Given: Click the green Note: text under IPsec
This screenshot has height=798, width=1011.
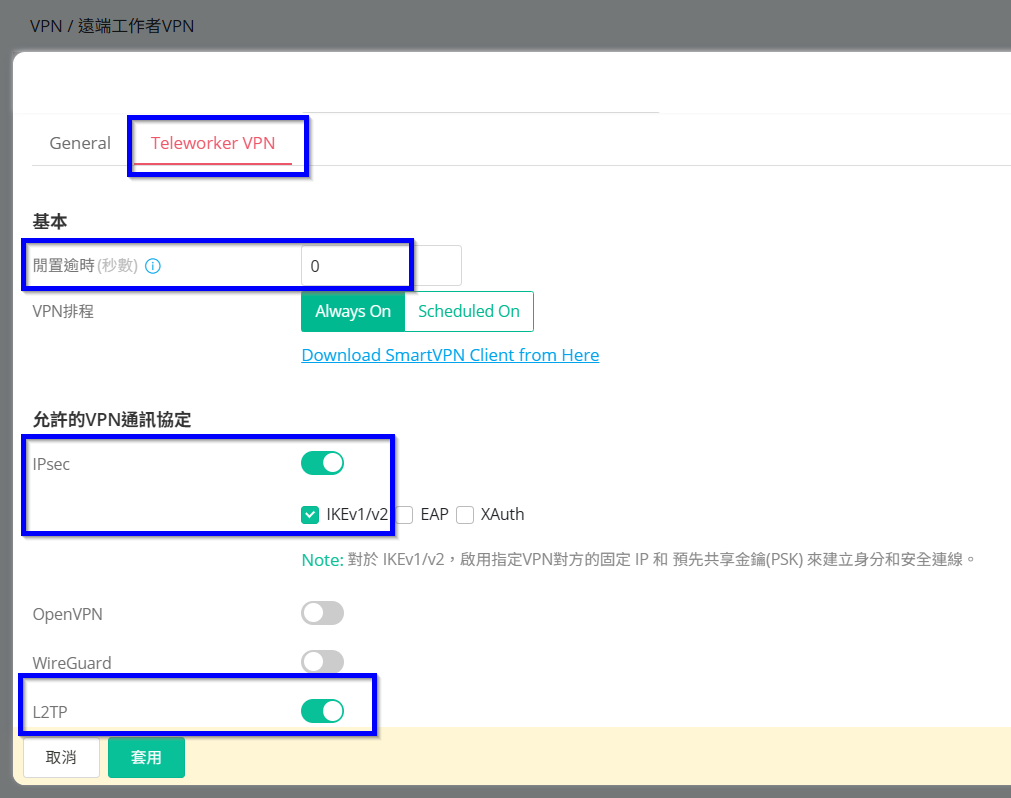Looking at the screenshot, I should pos(322,560).
